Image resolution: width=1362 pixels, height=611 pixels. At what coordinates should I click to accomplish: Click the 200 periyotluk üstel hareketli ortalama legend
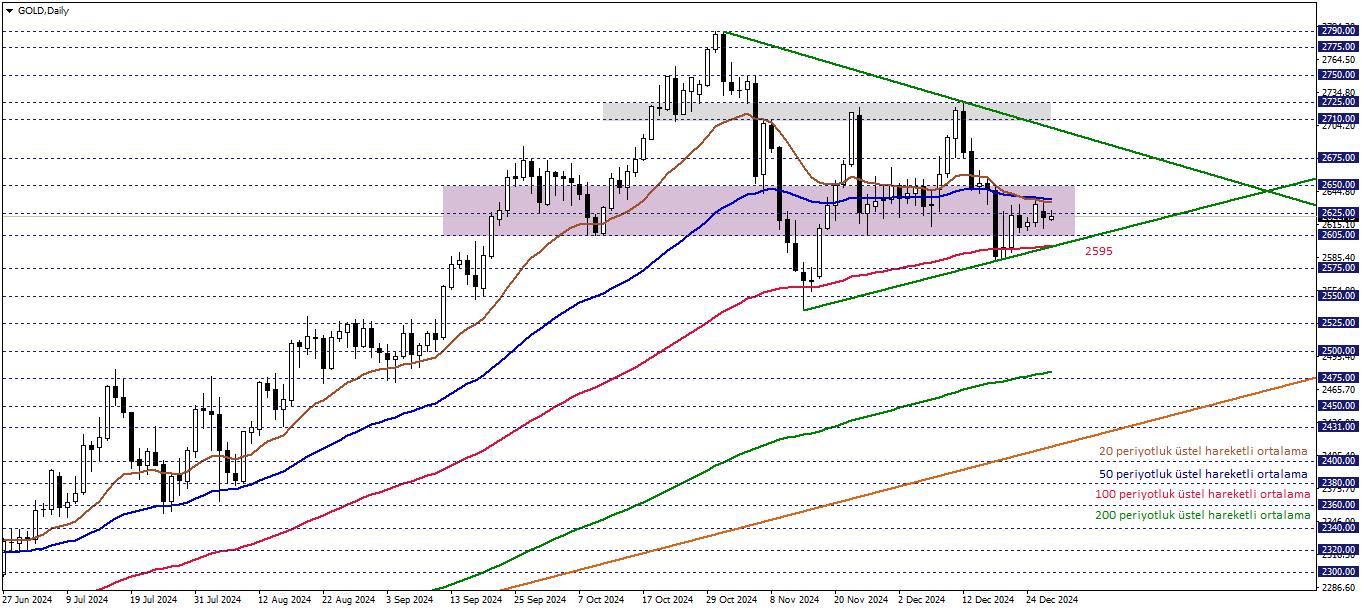point(1202,515)
